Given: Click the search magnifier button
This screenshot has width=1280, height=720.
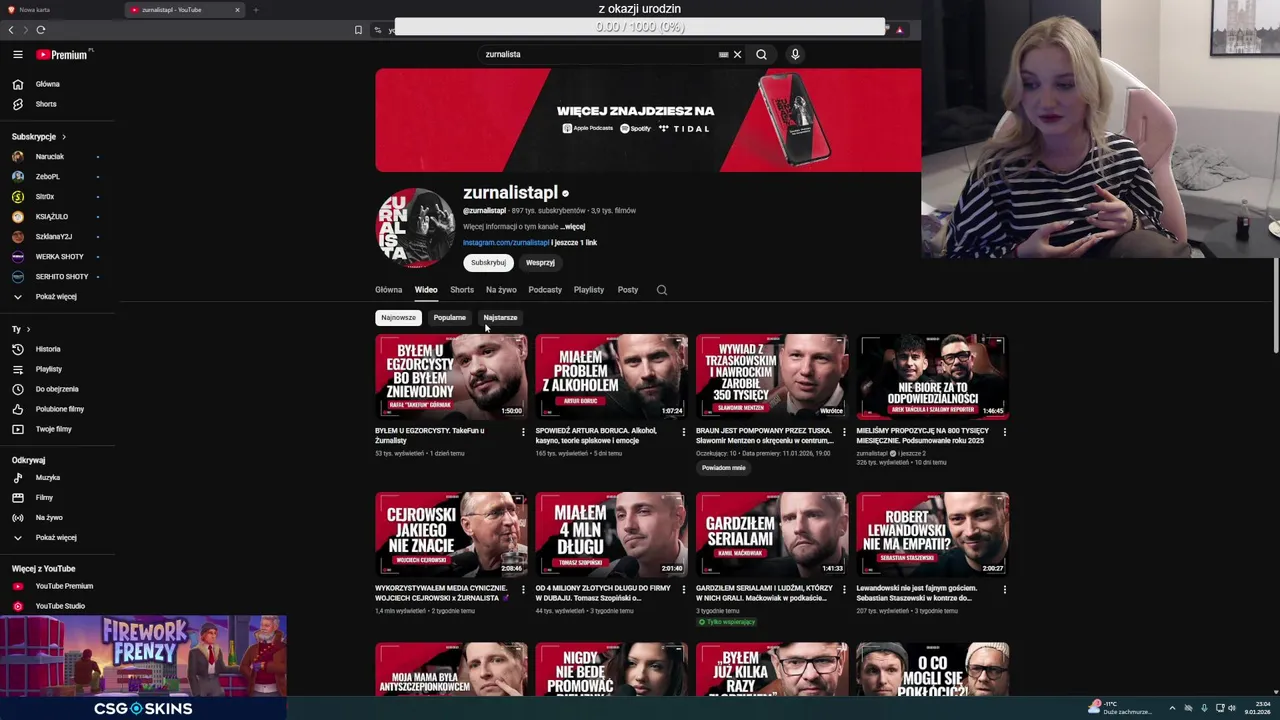Looking at the screenshot, I should pyautogui.click(x=761, y=55).
